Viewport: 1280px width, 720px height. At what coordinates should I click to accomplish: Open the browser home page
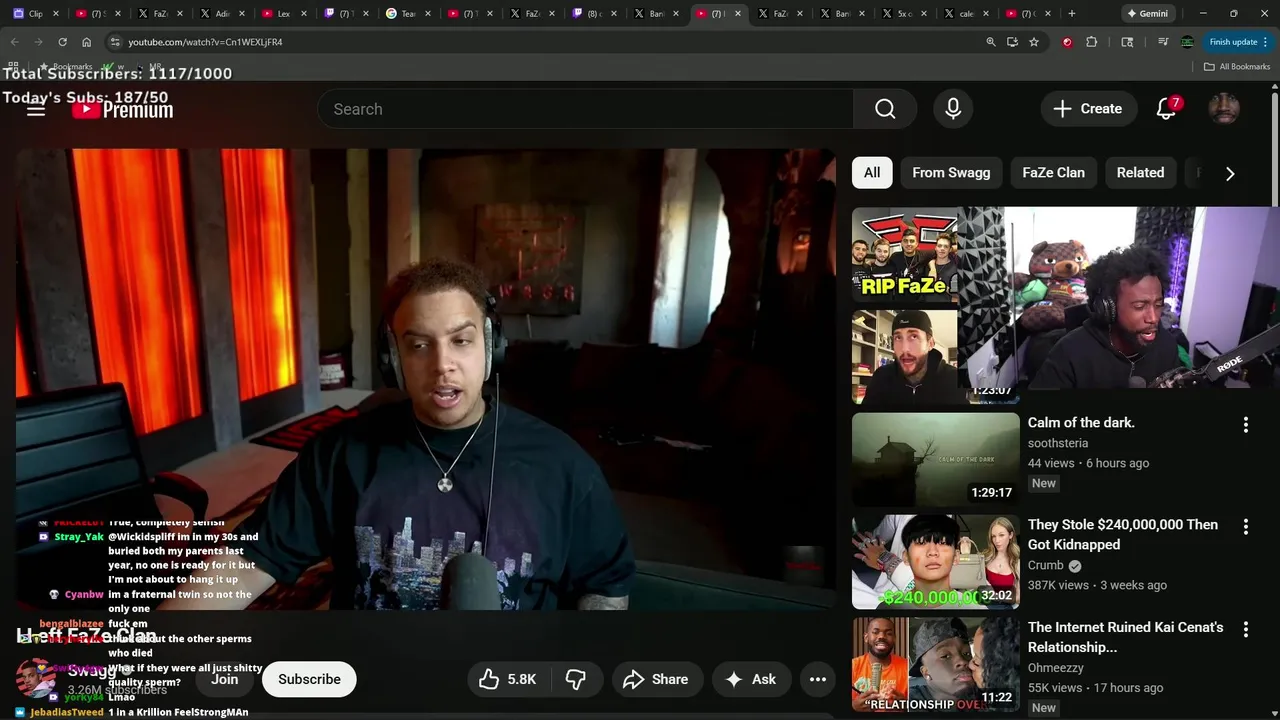pos(86,42)
